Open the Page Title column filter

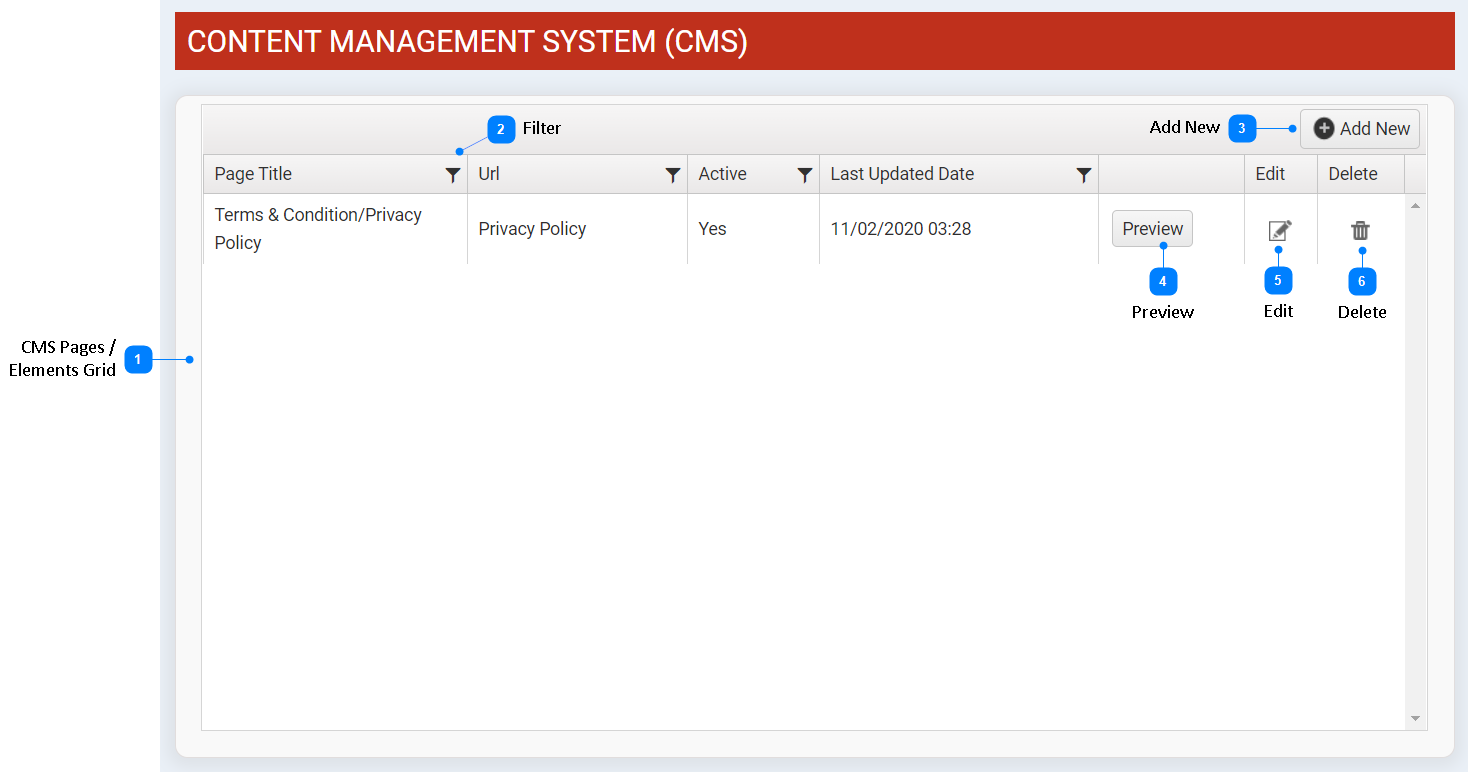(453, 175)
